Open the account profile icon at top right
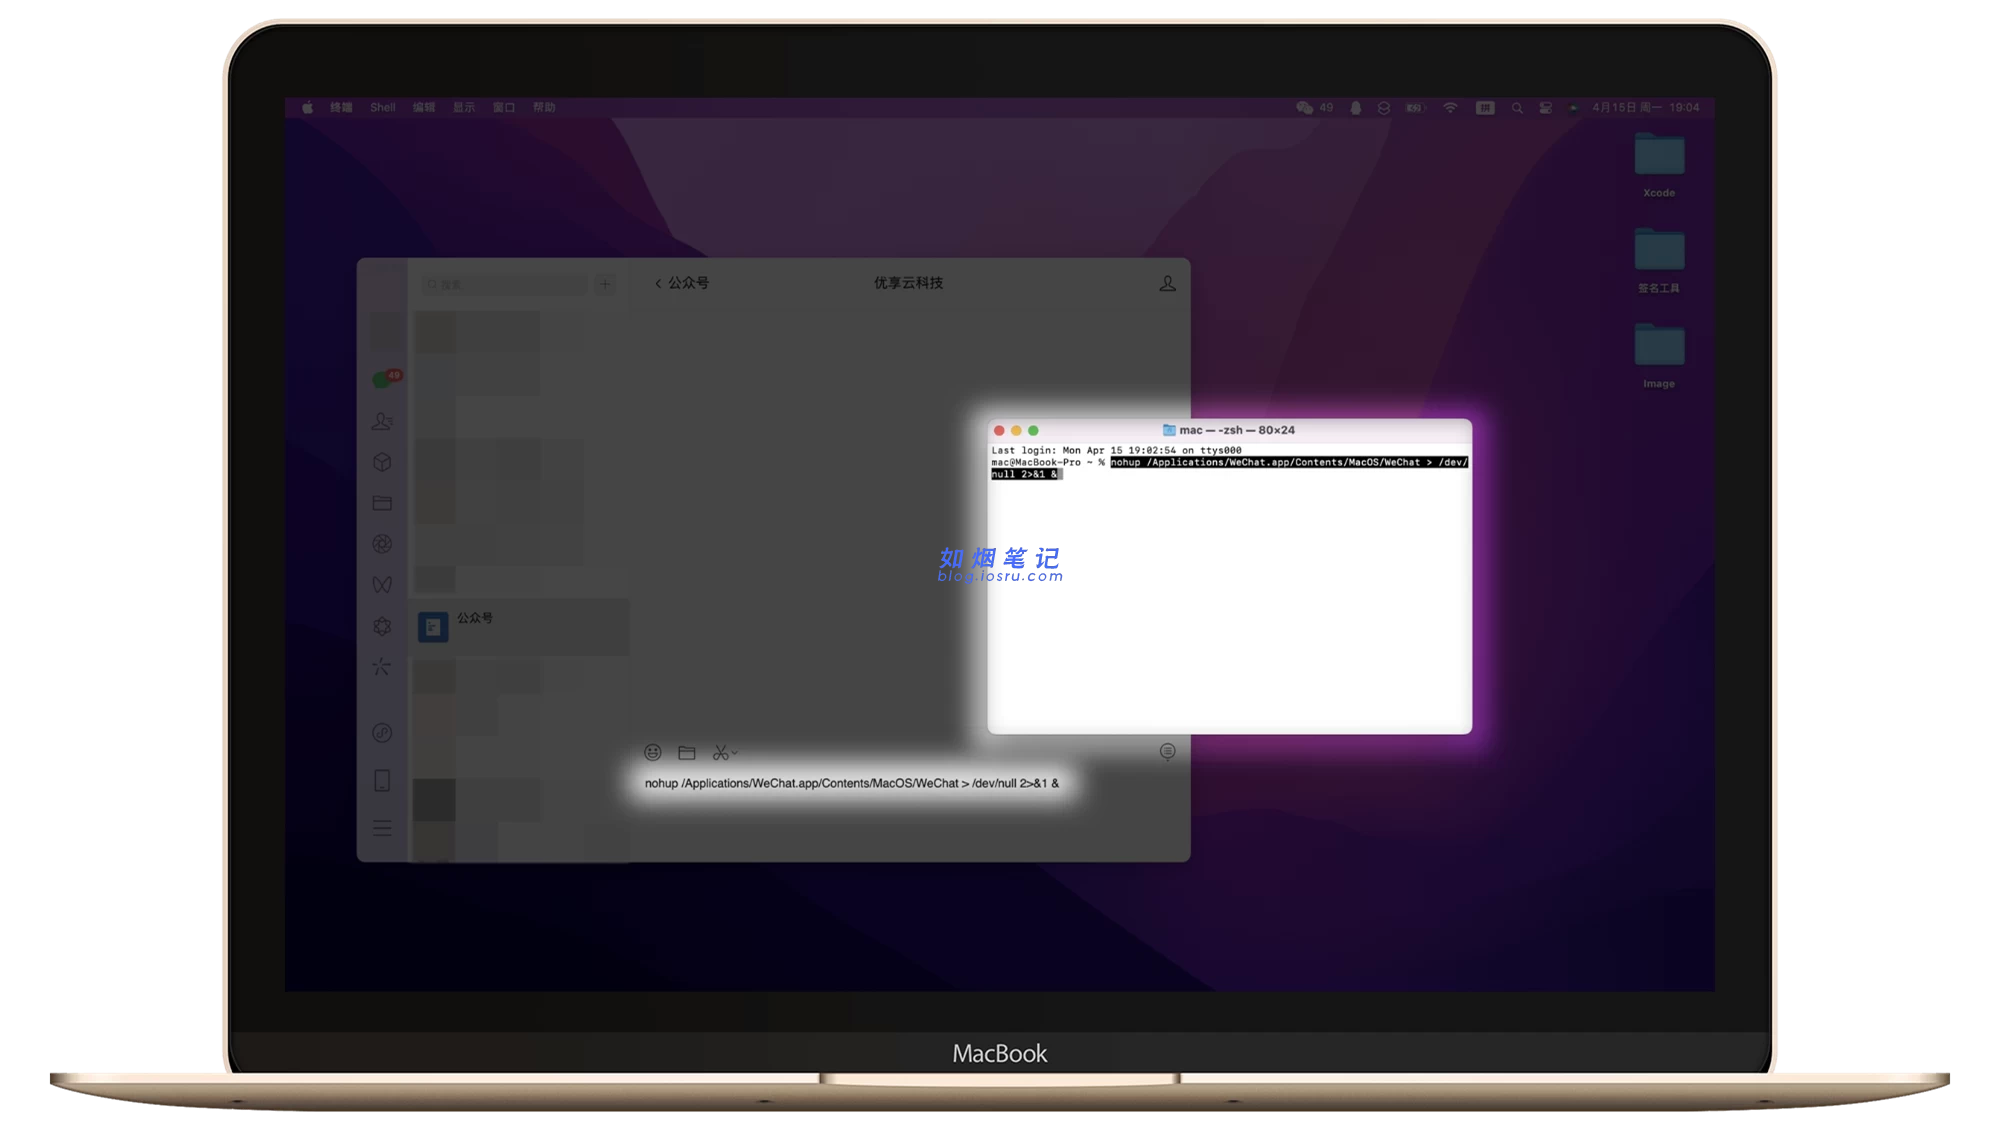The width and height of the screenshot is (2000, 1130). (1167, 283)
